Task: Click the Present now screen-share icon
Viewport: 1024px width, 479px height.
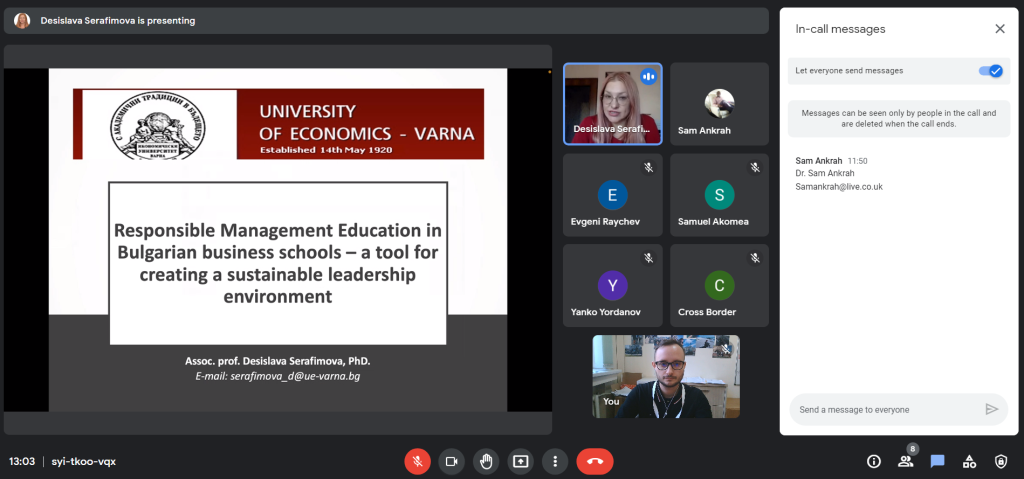Action: [x=520, y=461]
